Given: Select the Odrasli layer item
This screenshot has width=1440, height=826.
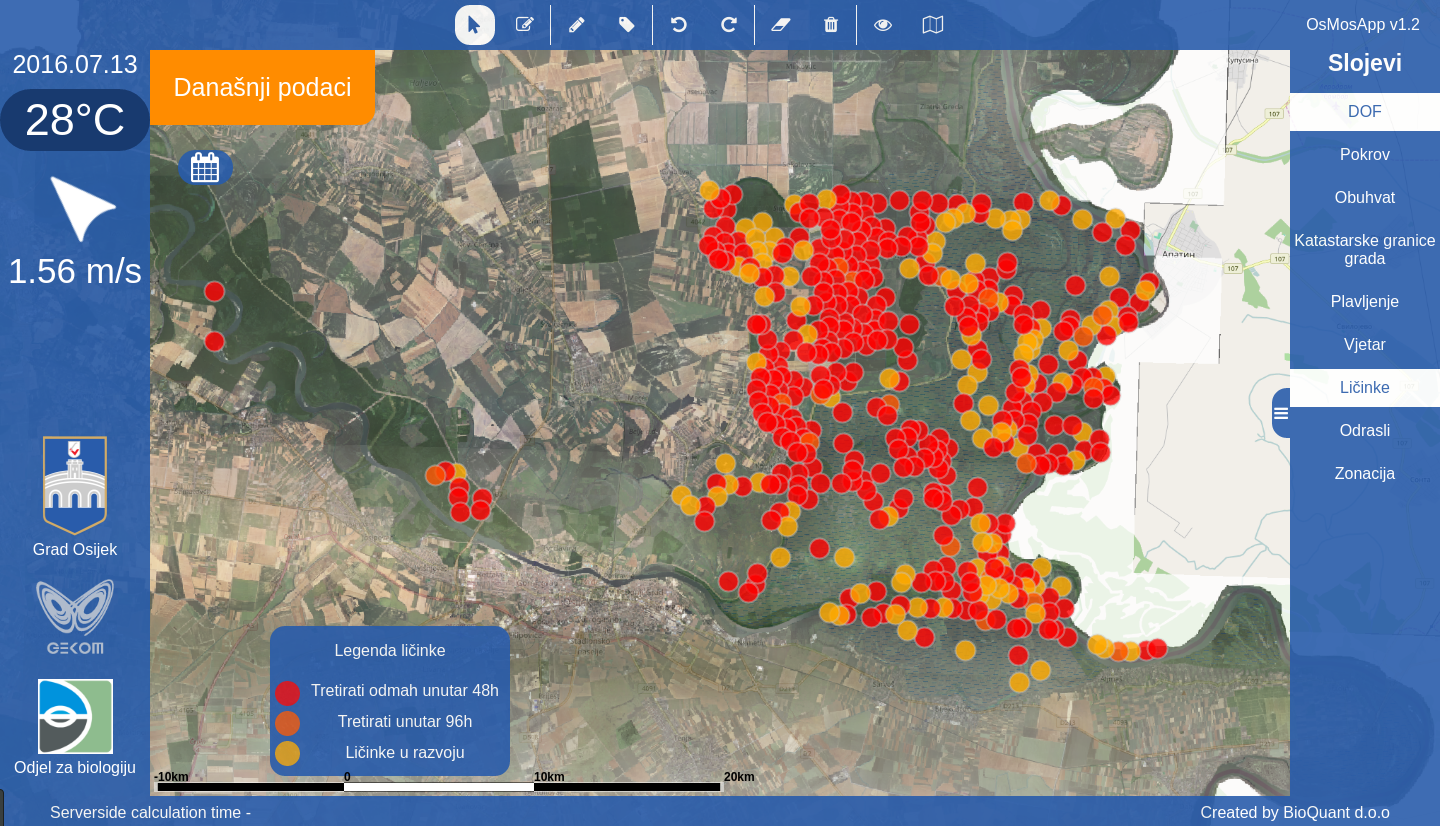Looking at the screenshot, I should [1364, 431].
